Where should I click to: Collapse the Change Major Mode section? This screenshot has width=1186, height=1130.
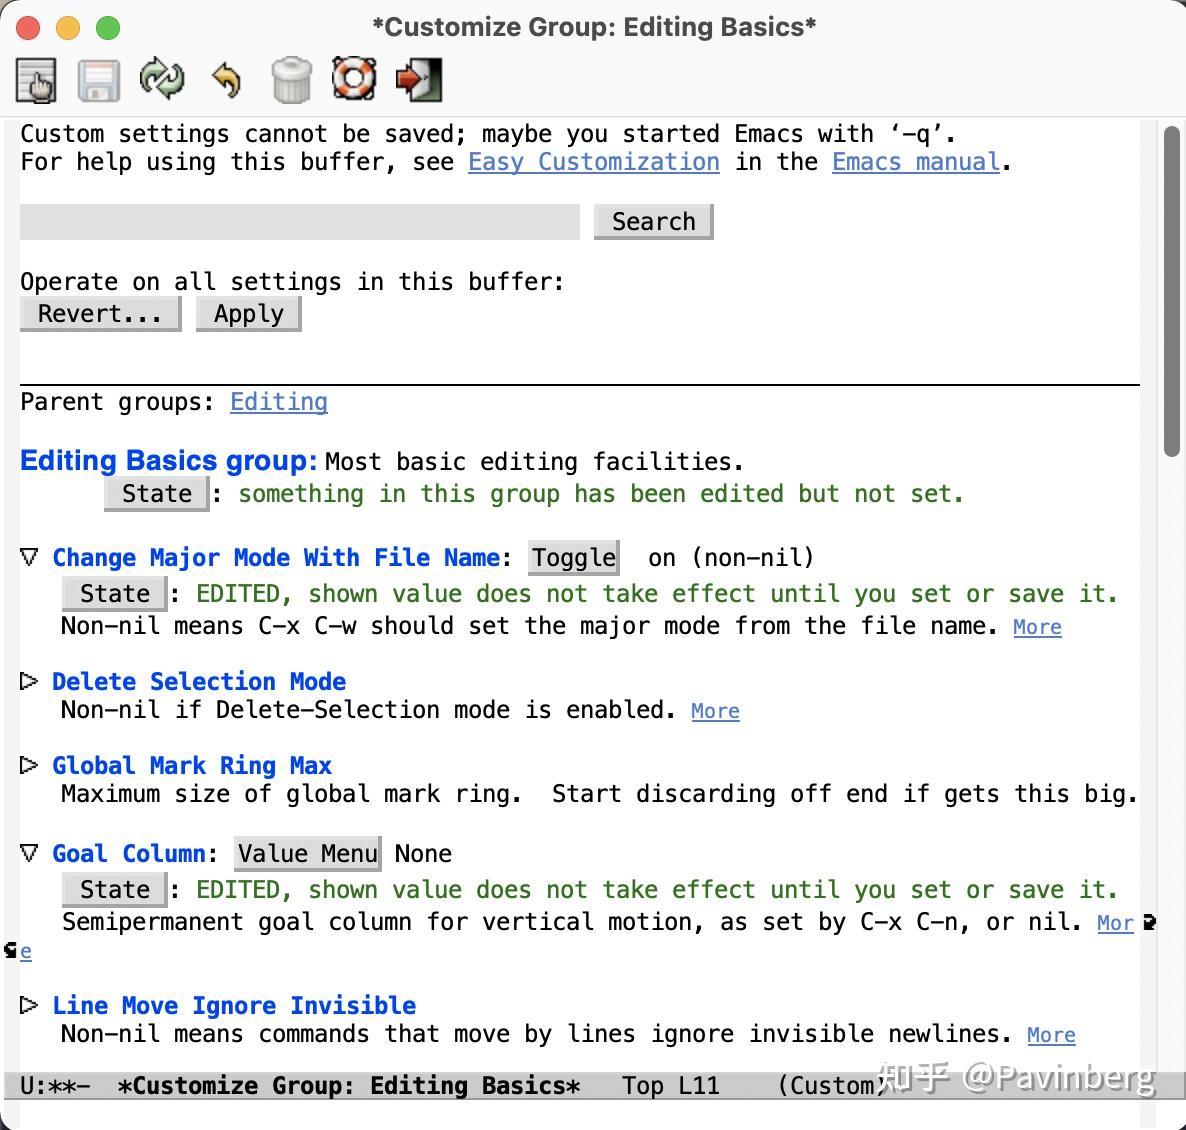click(29, 557)
